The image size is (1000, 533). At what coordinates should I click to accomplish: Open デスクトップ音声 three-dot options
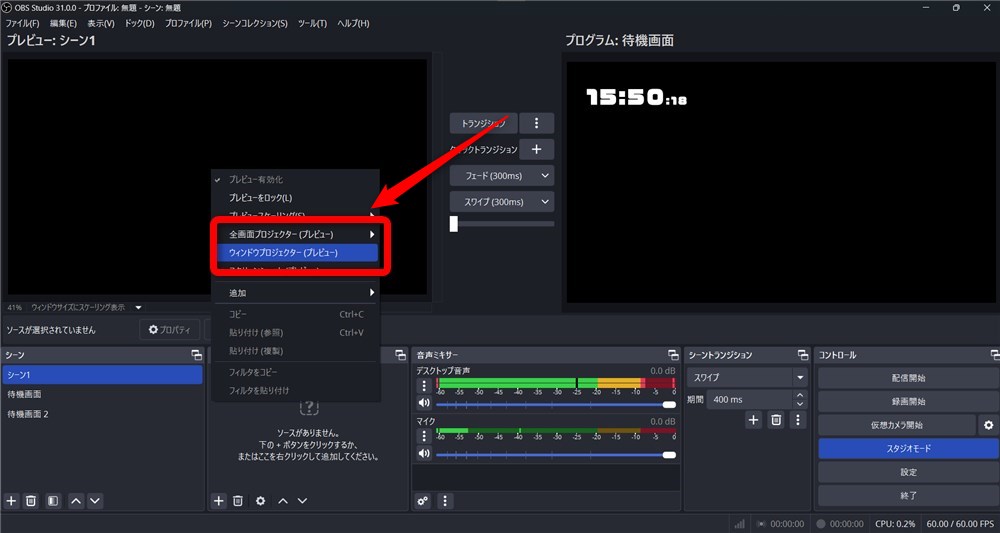click(424, 386)
